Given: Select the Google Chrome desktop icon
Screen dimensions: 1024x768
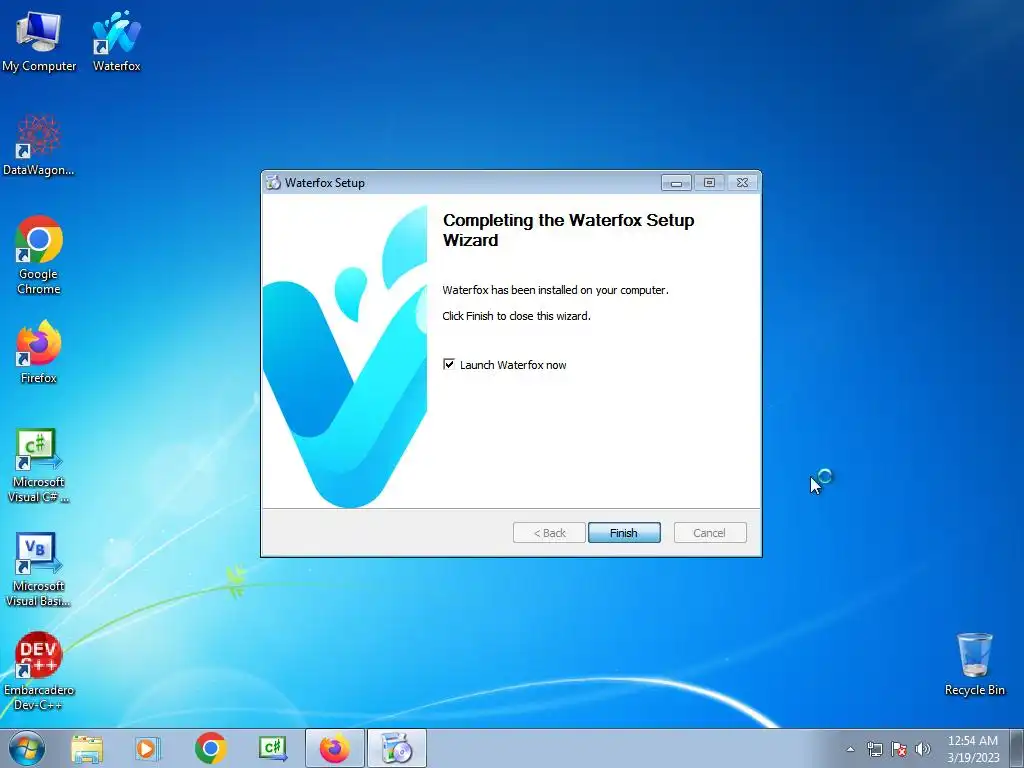Looking at the screenshot, I should click(39, 255).
